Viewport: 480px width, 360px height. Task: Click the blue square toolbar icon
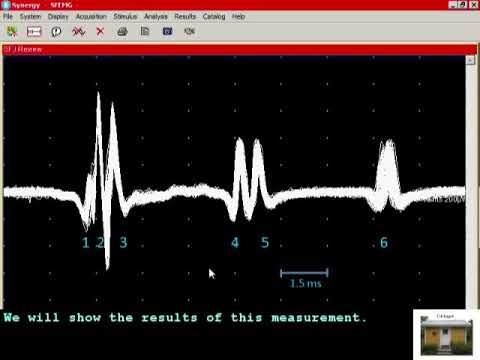[x=167, y=31]
